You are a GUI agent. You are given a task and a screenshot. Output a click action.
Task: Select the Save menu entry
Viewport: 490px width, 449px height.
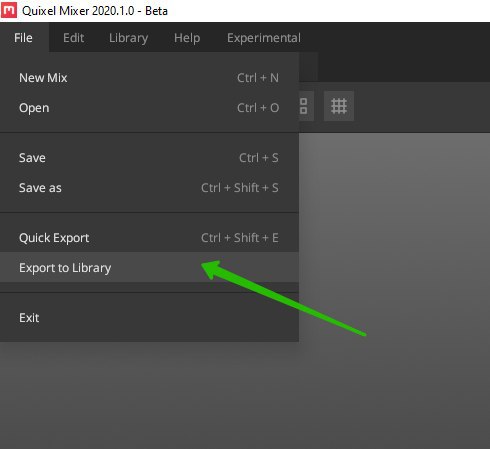(x=149, y=158)
